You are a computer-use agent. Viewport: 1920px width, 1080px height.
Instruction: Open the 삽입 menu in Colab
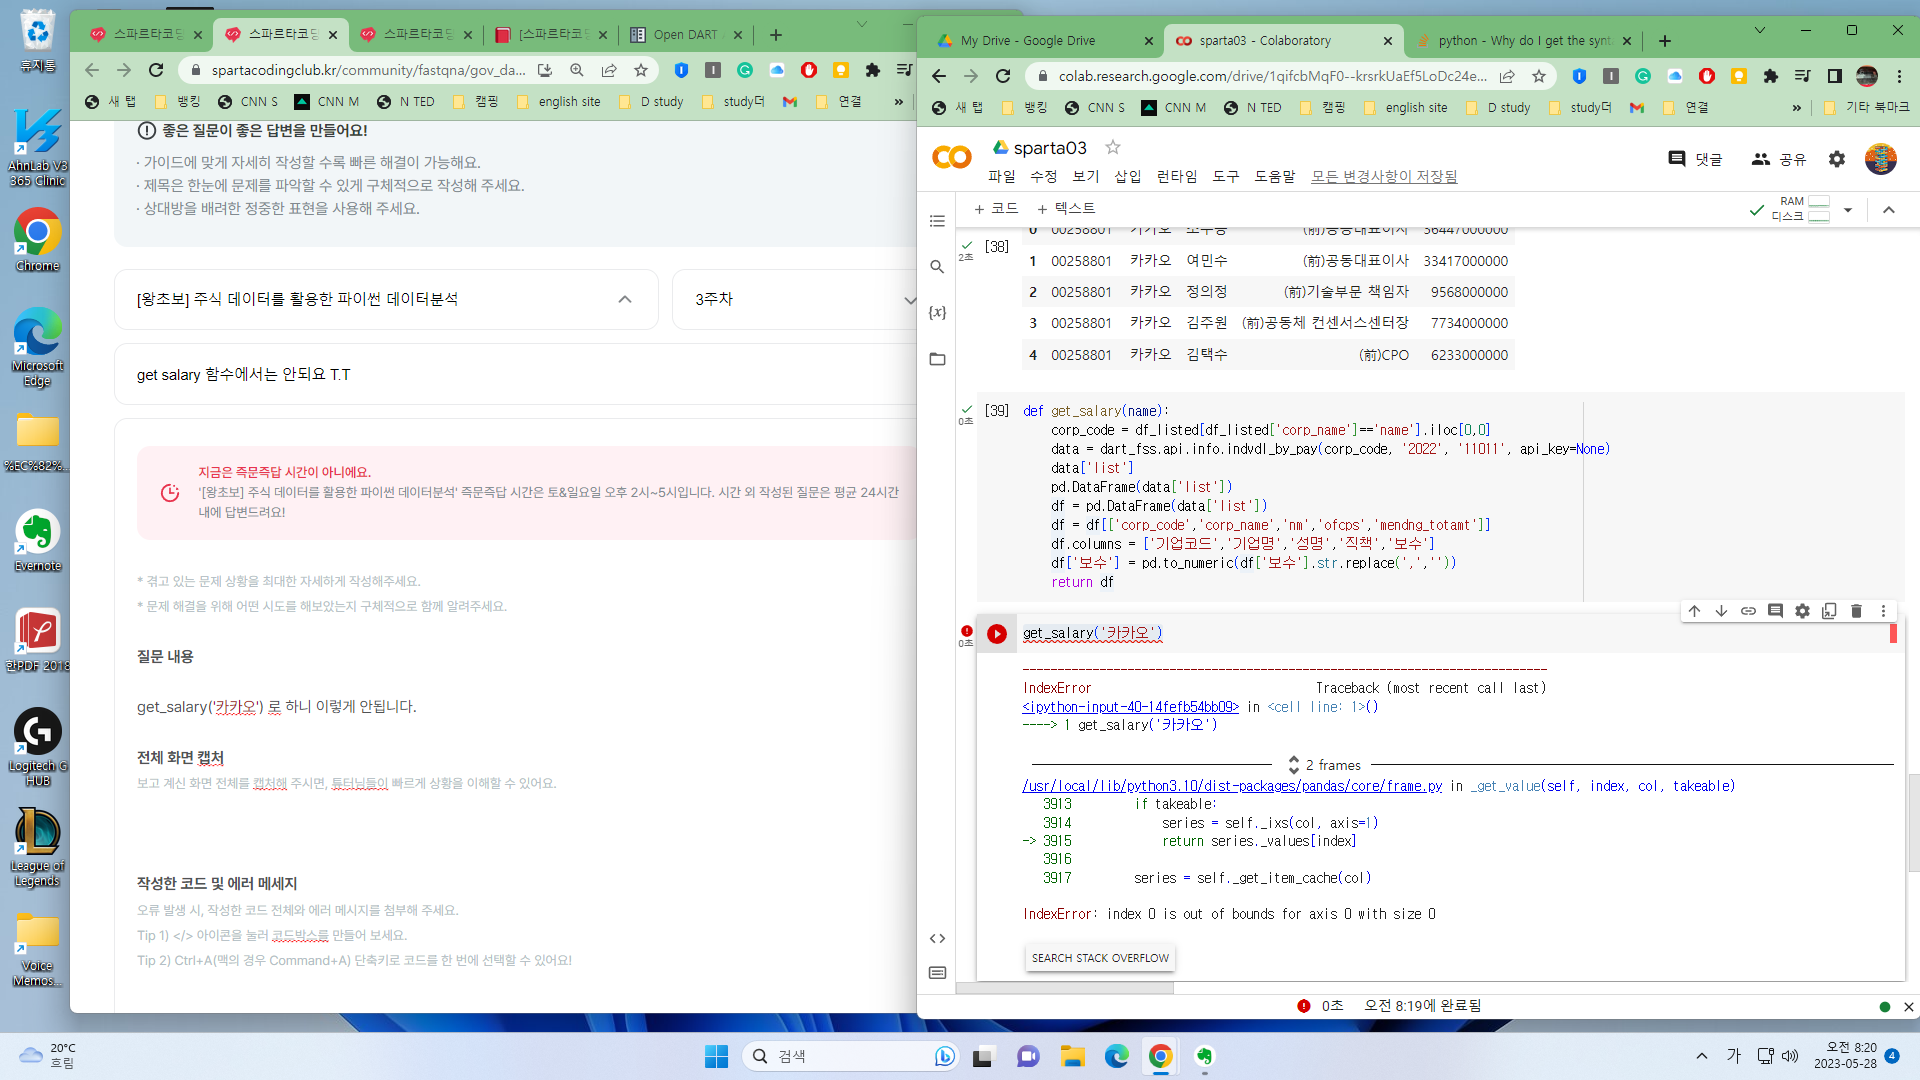click(x=1128, y=176)
